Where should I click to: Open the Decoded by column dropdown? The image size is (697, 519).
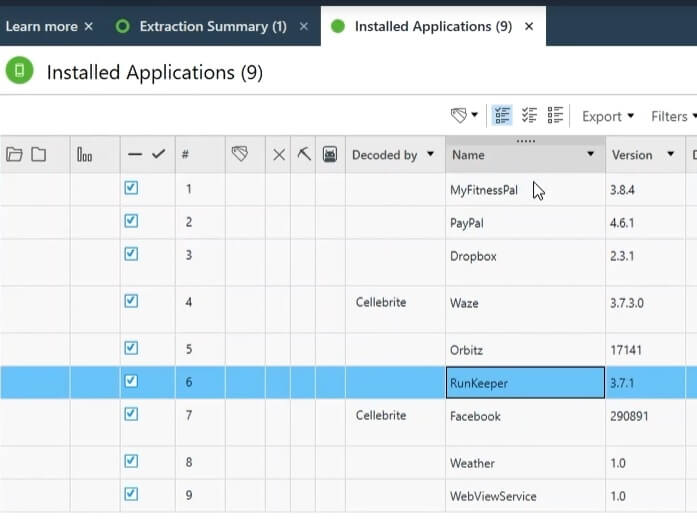coord(430,155)
